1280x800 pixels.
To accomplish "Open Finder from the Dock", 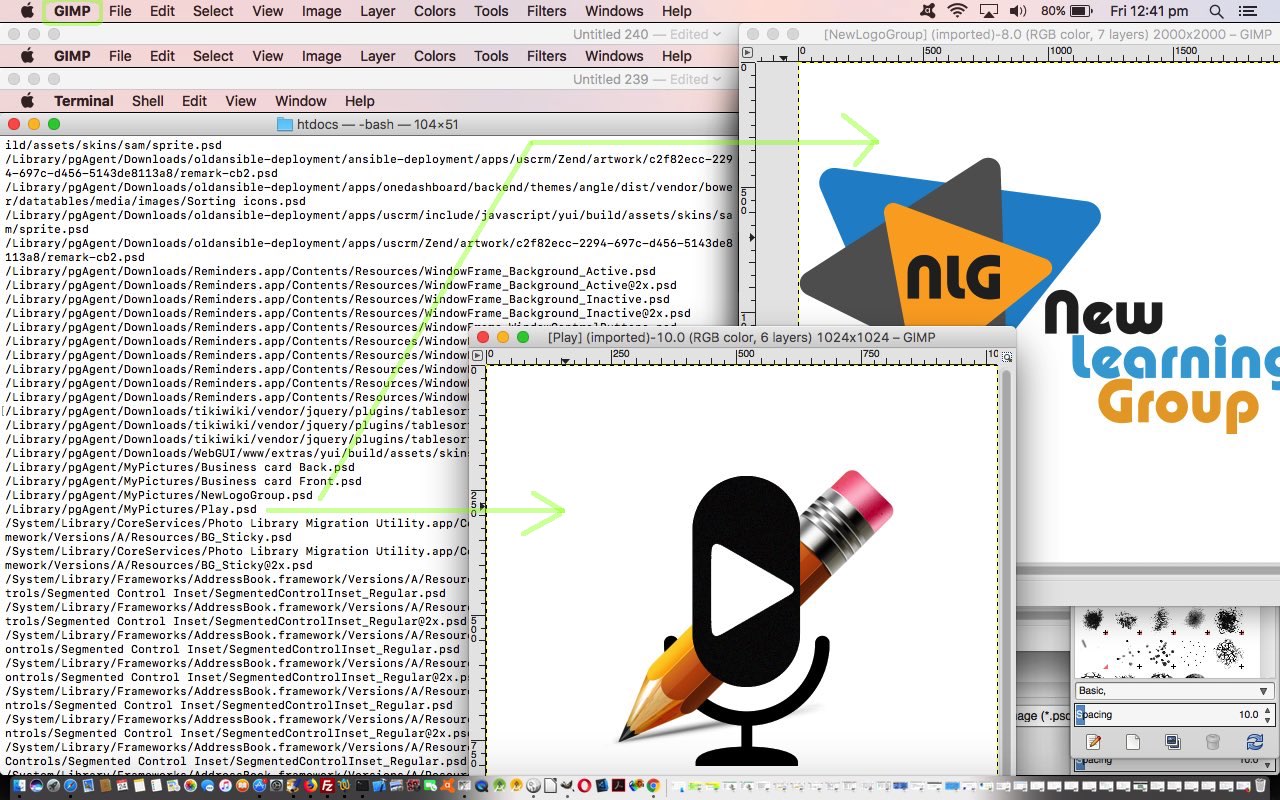I will [x=20, y=785].
